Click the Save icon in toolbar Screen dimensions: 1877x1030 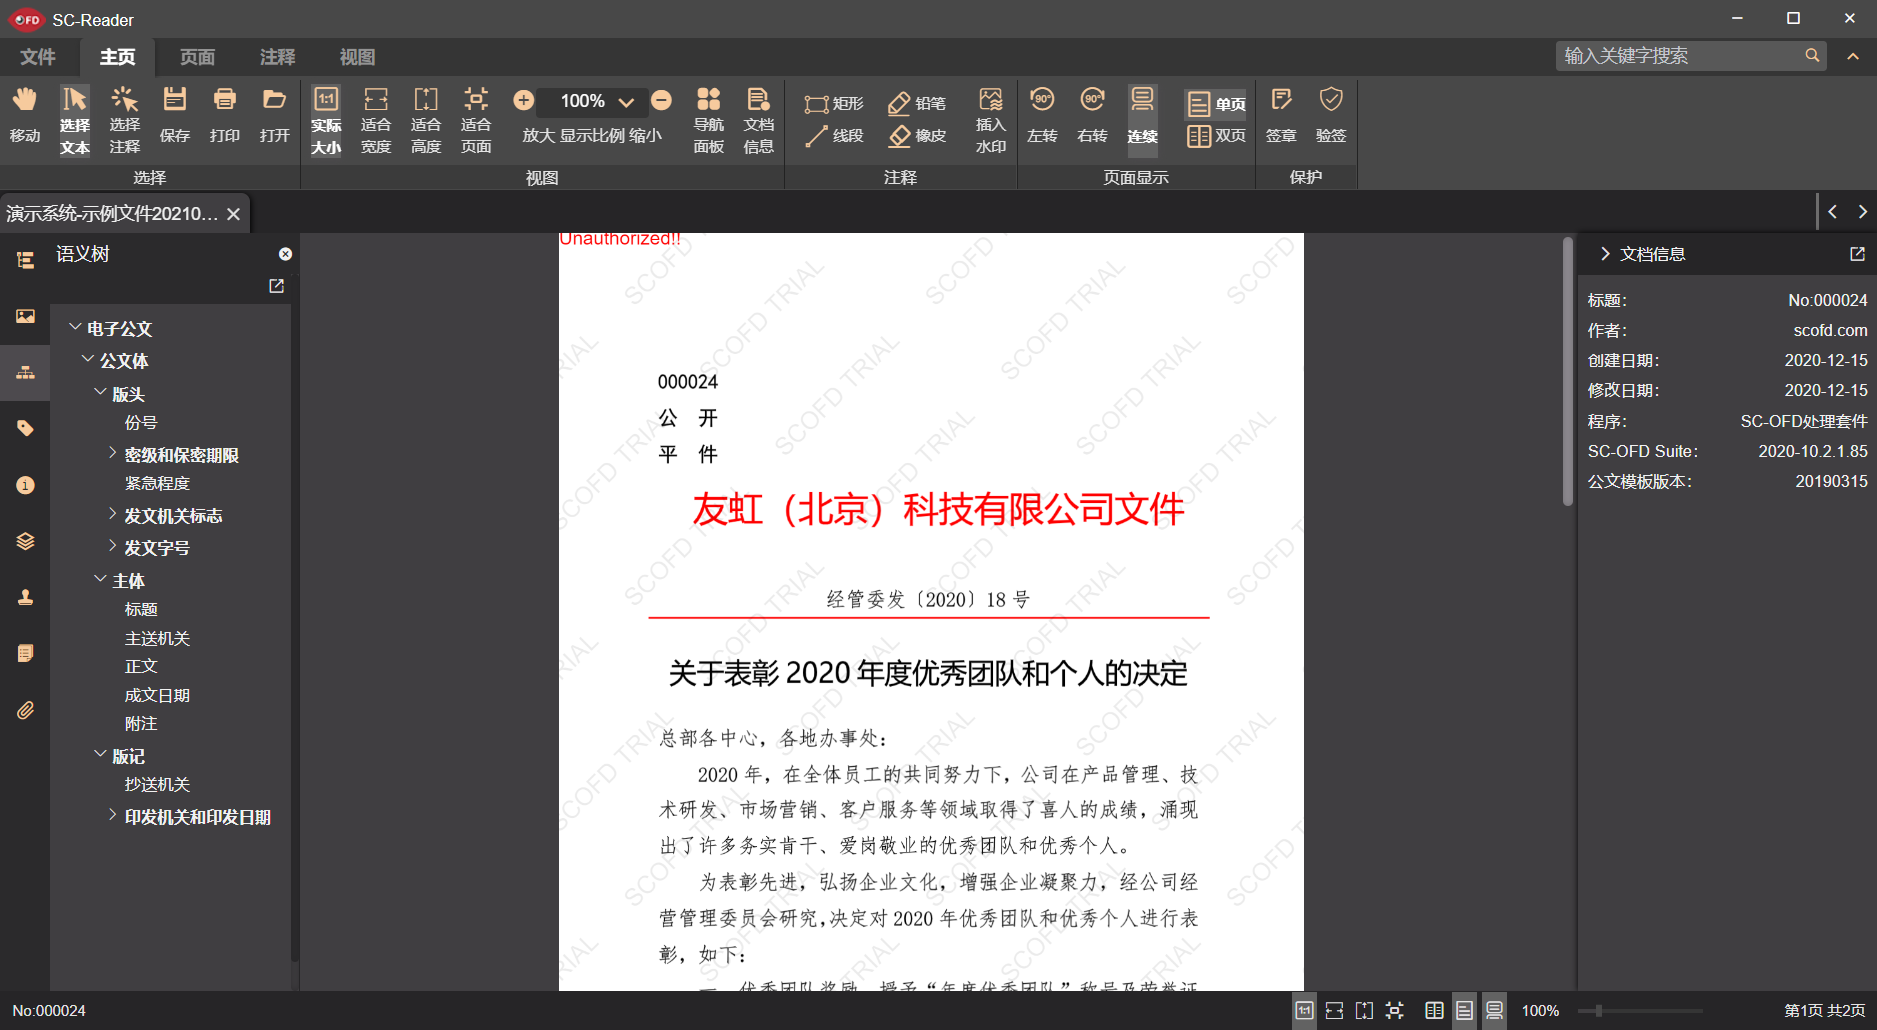[175, 115]
